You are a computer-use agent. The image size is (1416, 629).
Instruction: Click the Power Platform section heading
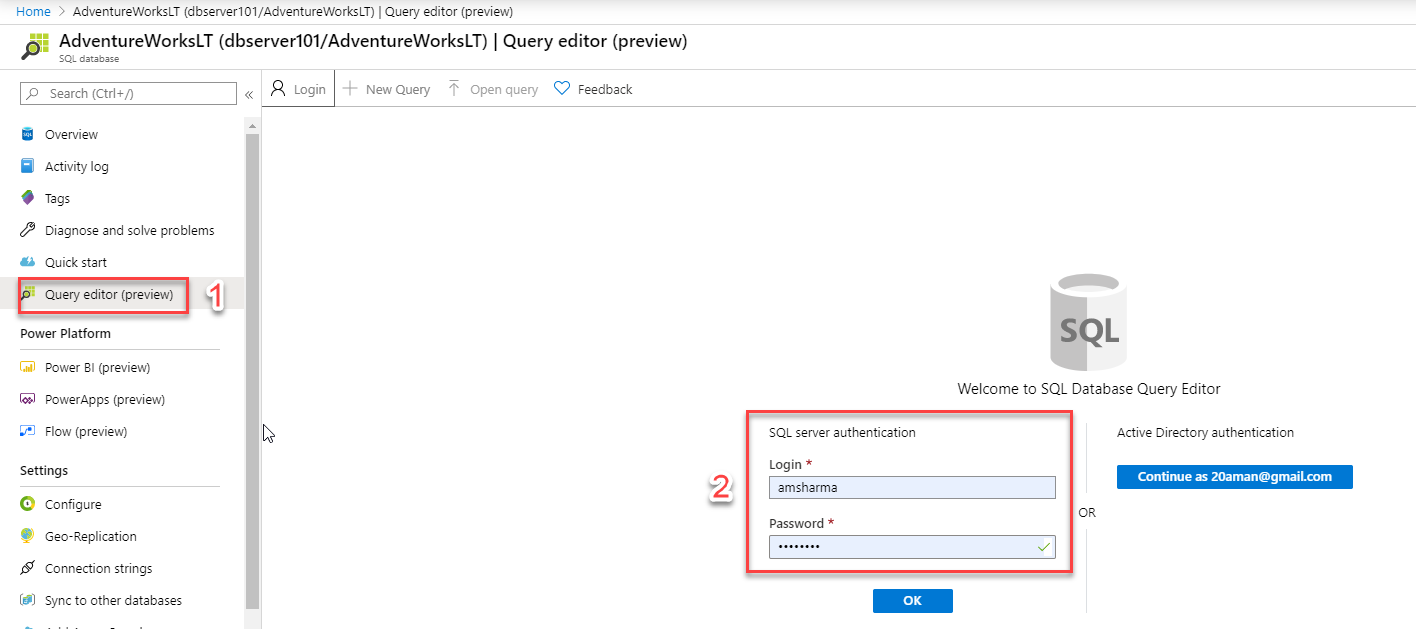65,333
